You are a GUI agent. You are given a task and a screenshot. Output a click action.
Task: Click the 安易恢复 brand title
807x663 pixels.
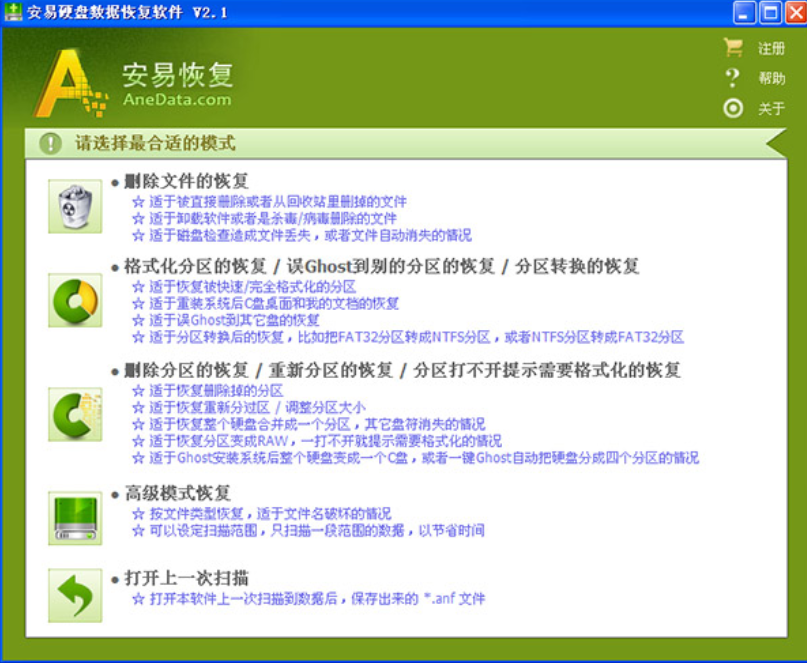tap(178, 75)
